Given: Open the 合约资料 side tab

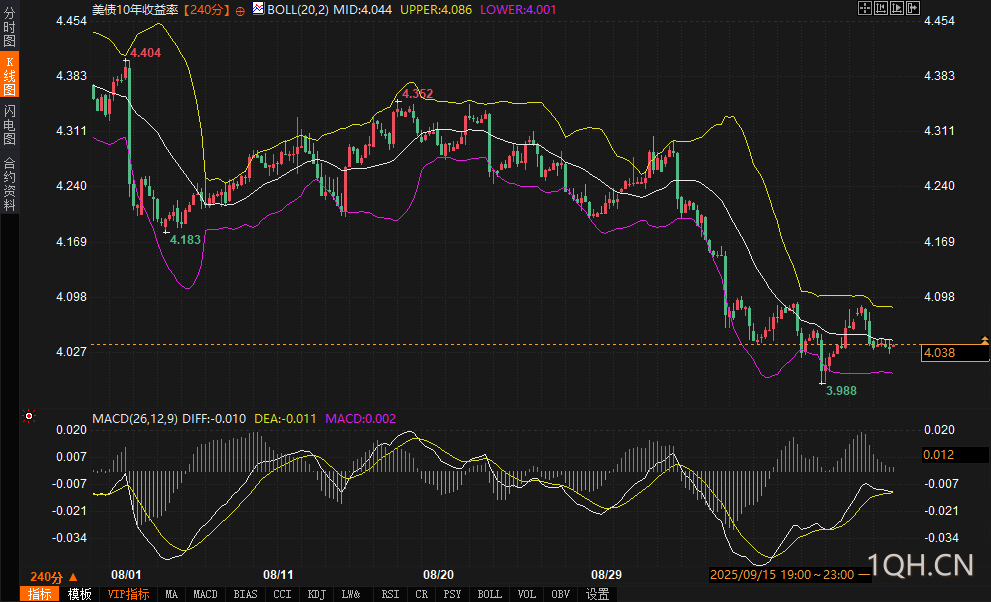Looking at the screenshot, I should pos(10,183).
